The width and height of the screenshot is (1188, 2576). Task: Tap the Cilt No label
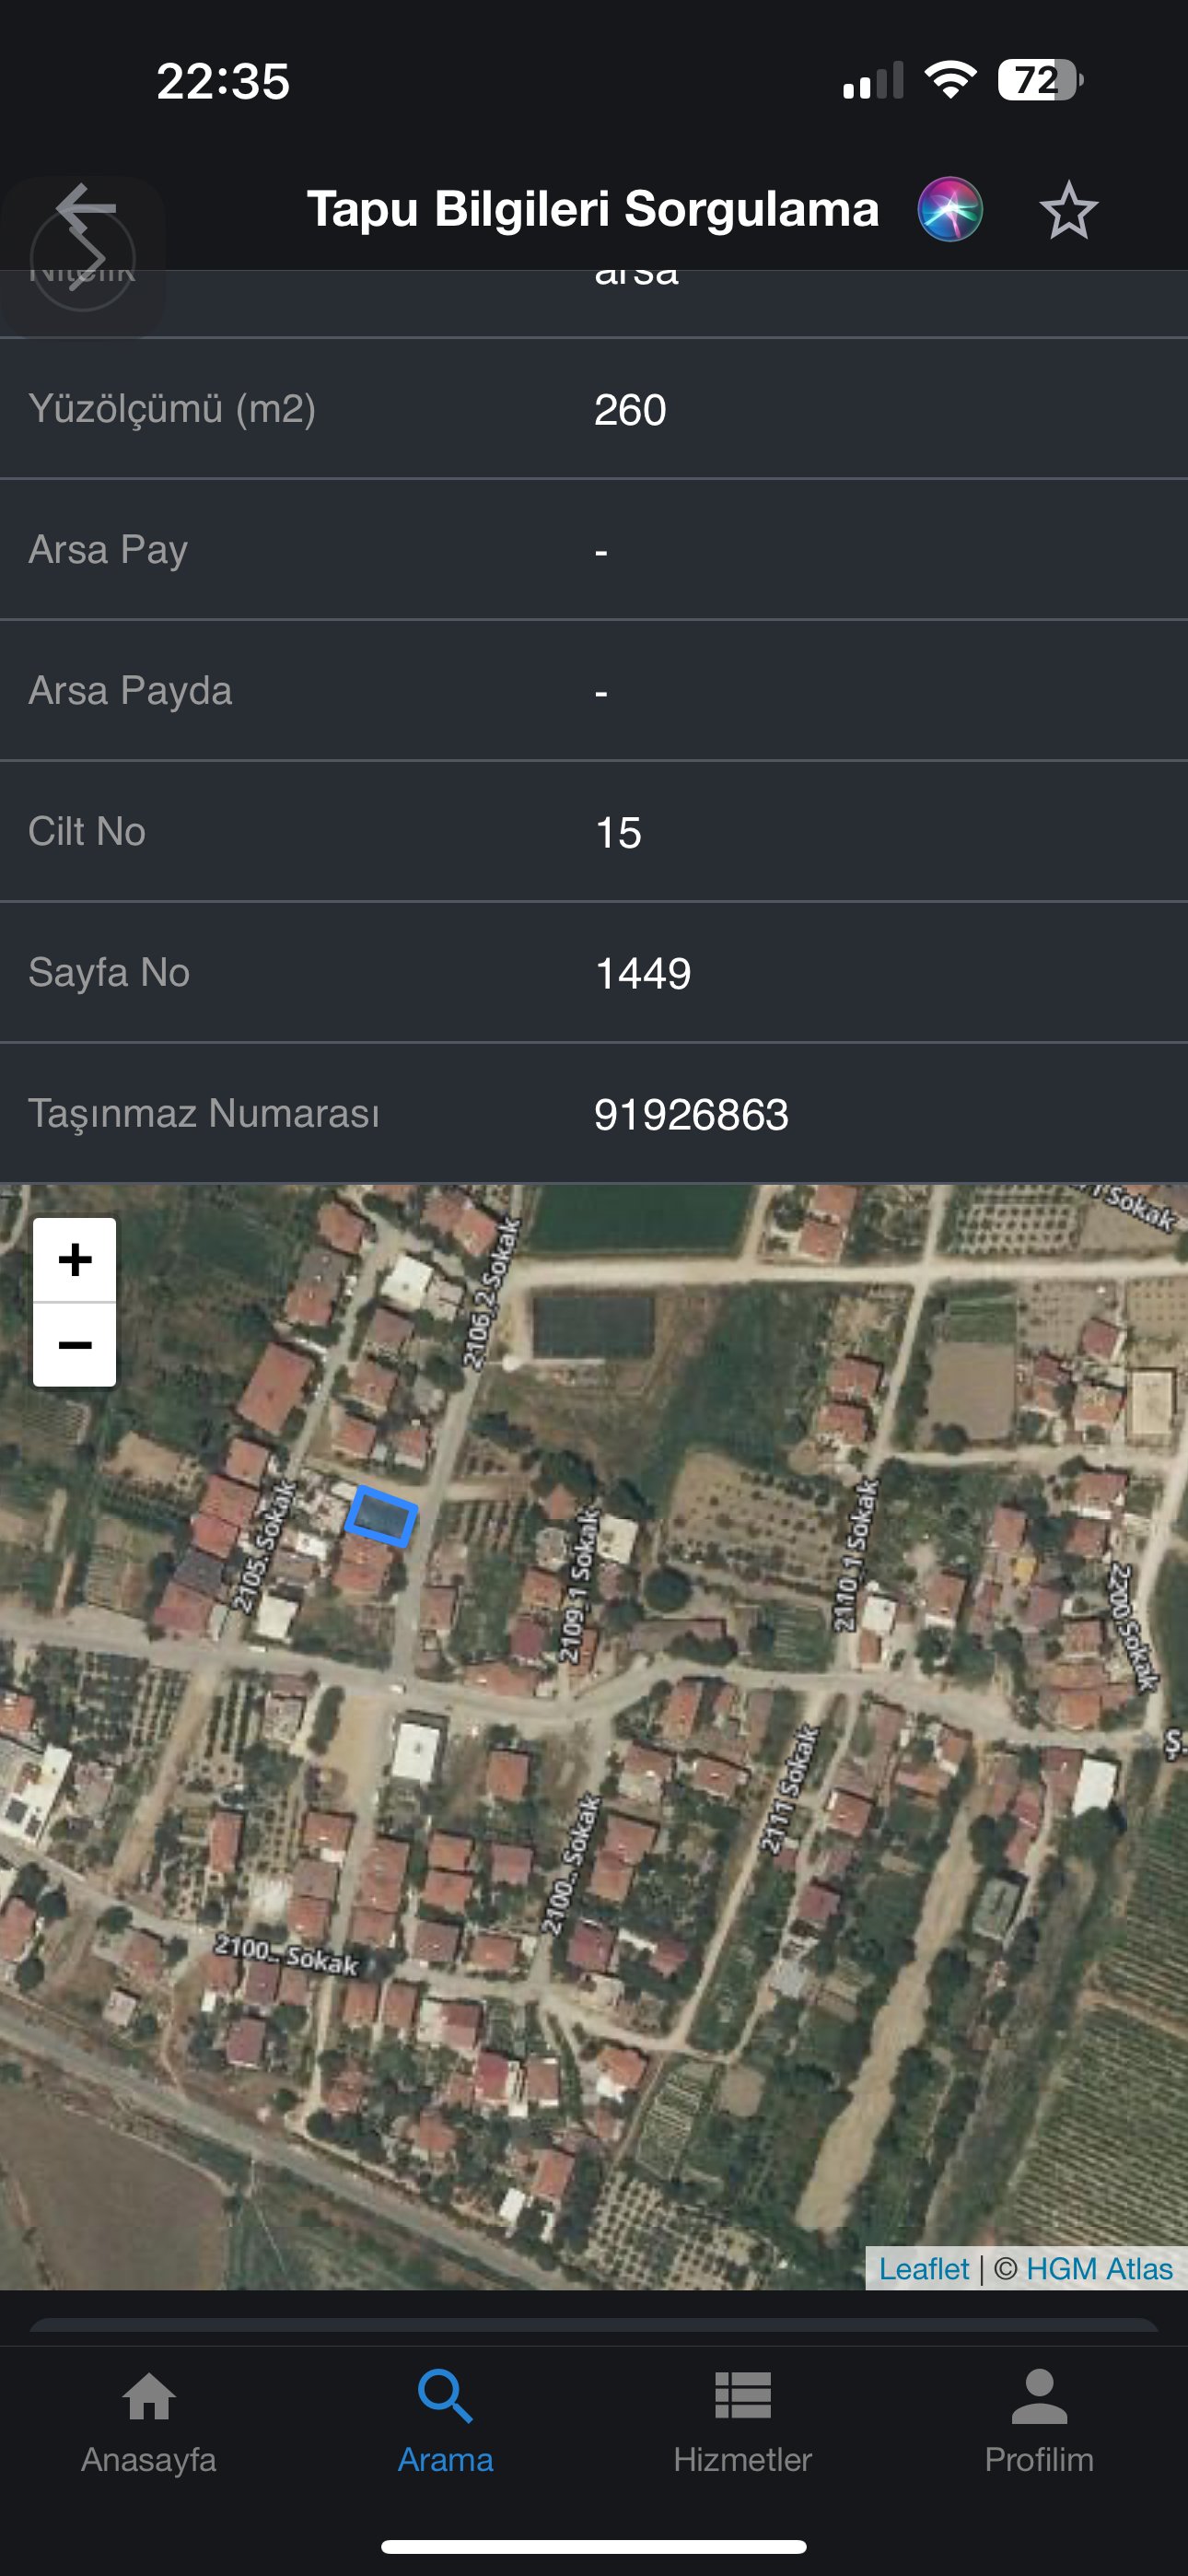pyautogui.click(x=87, y=832)
